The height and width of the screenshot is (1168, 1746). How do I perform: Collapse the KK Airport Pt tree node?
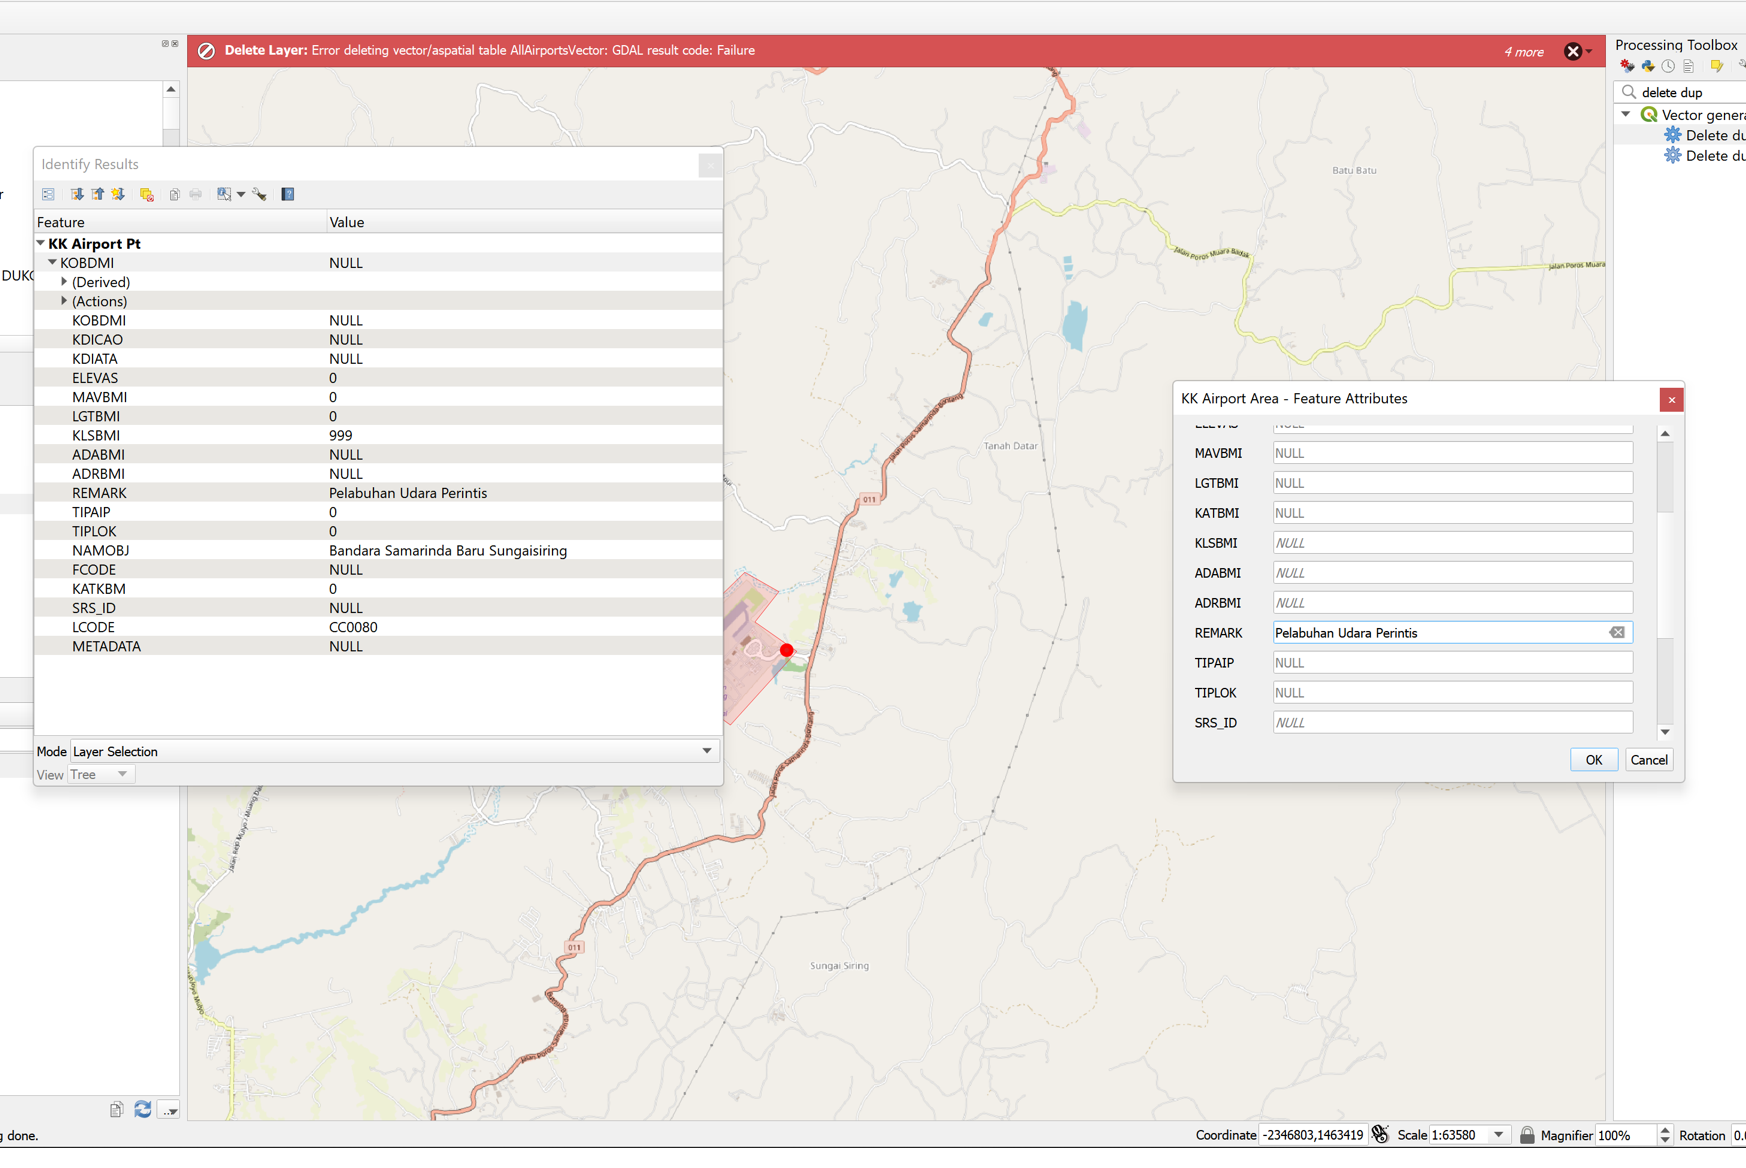41,243
